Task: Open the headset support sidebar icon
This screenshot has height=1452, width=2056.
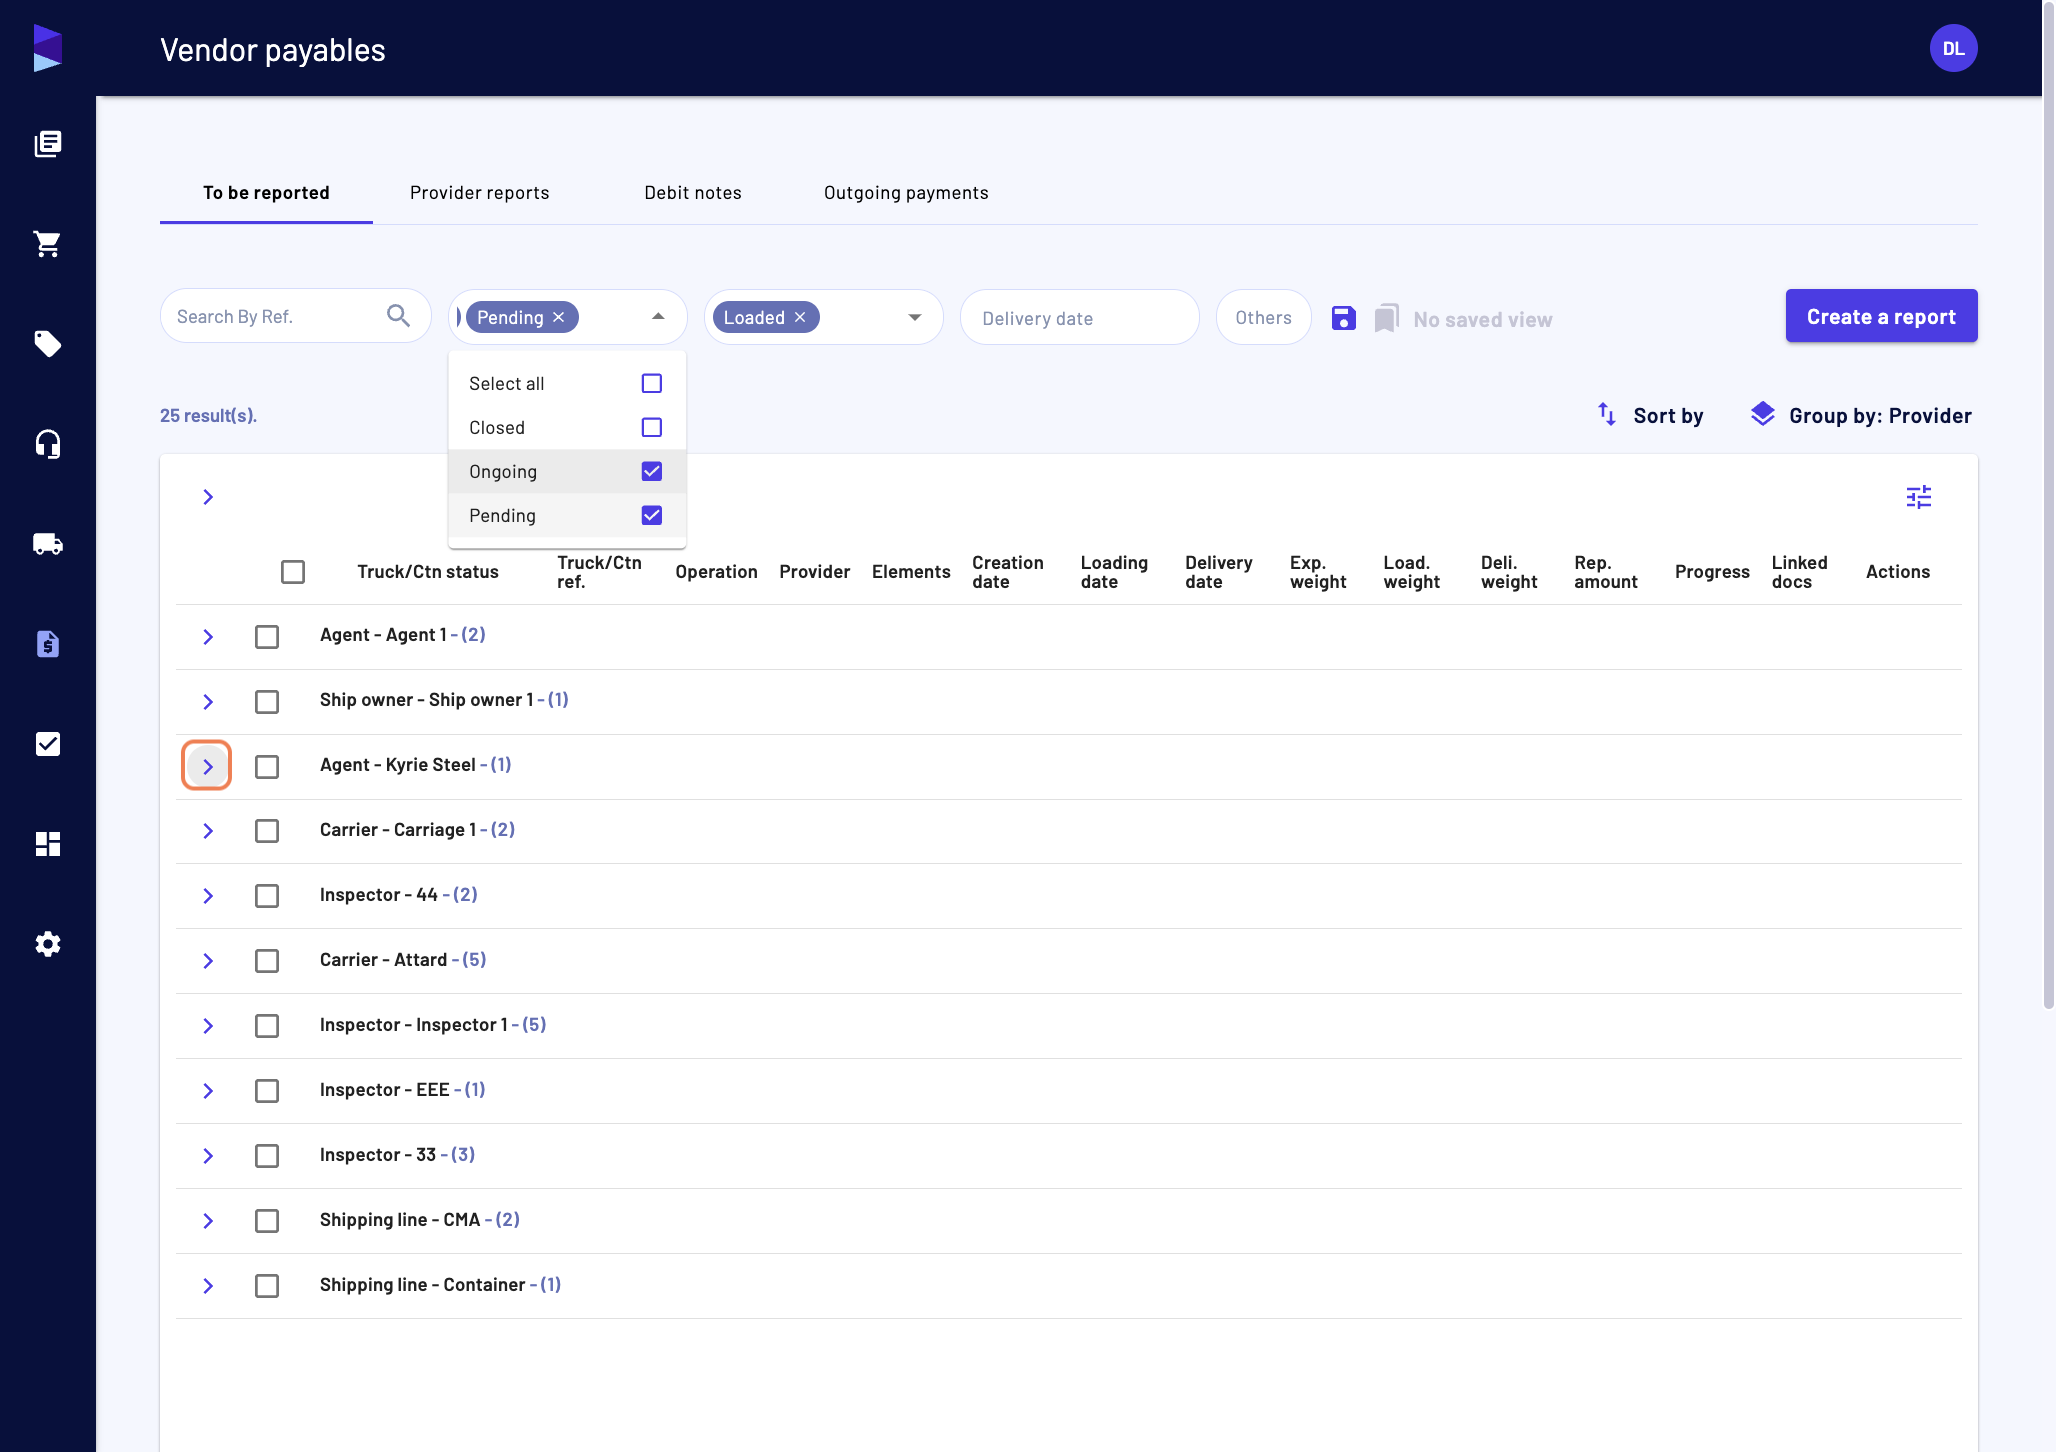Action: 48,444
